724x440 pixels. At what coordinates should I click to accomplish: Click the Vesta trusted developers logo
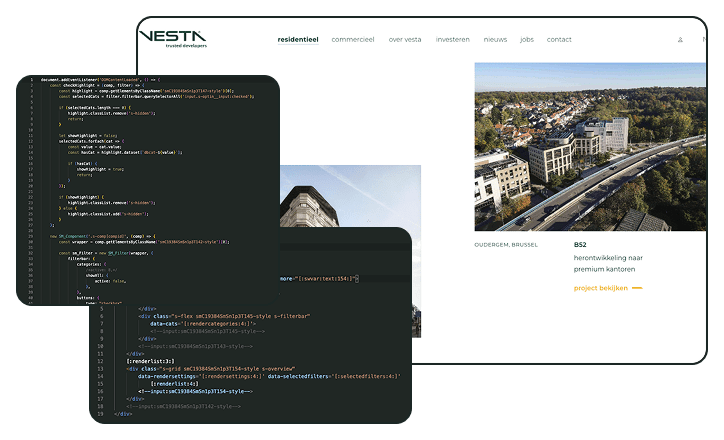click(173, 39)
